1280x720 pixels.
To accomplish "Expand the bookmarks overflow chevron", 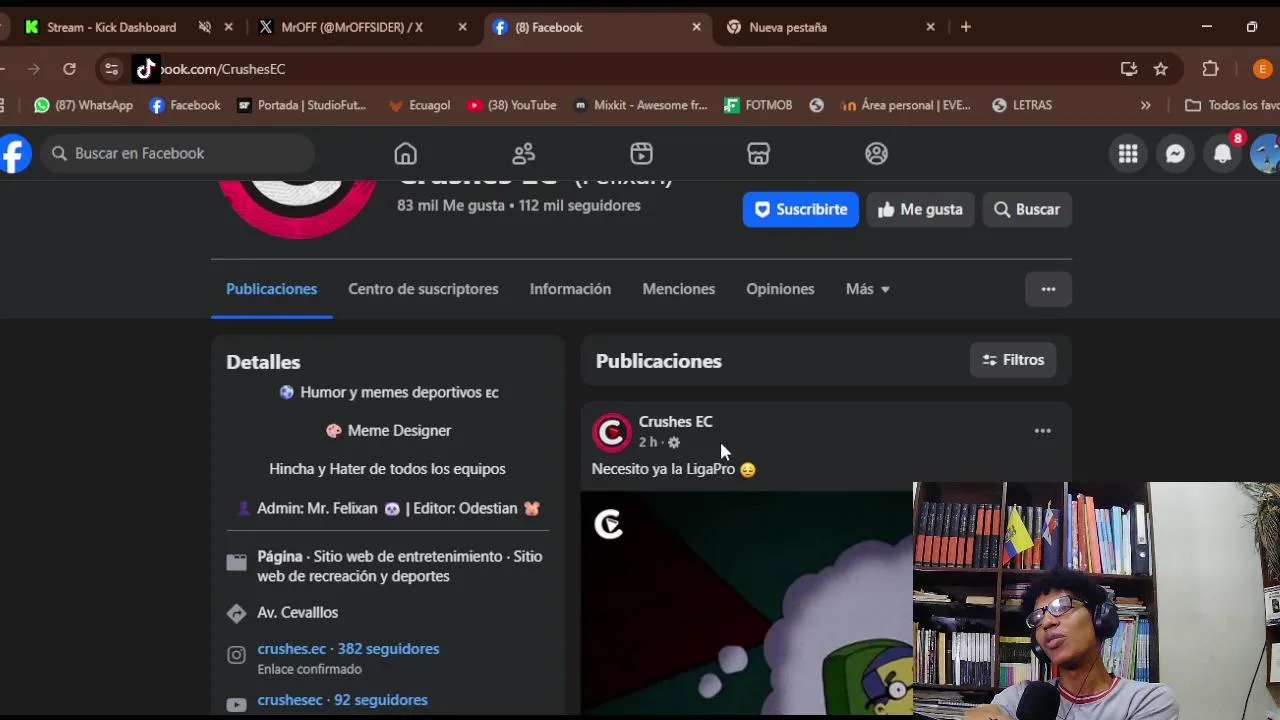I will [1145, 105].
